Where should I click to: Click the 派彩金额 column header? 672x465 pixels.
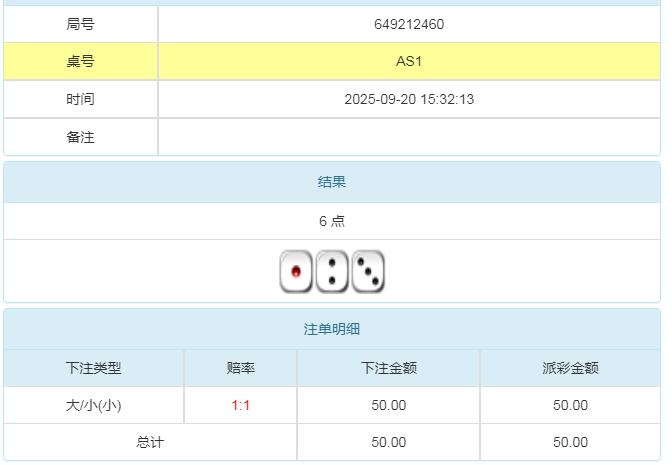[x=570, y=368]
